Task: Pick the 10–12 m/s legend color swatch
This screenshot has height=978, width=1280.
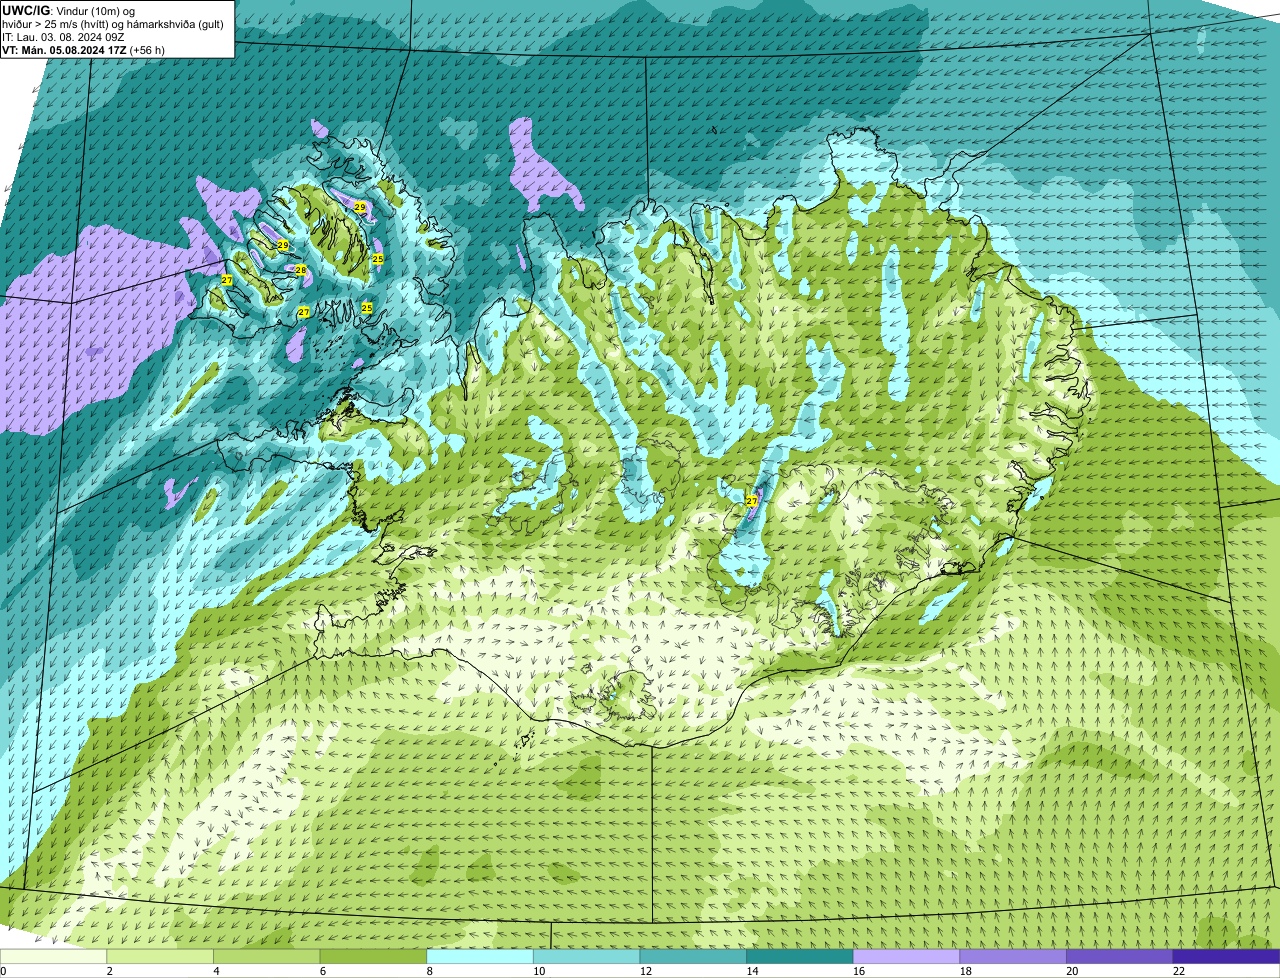Action: point(586,956)
